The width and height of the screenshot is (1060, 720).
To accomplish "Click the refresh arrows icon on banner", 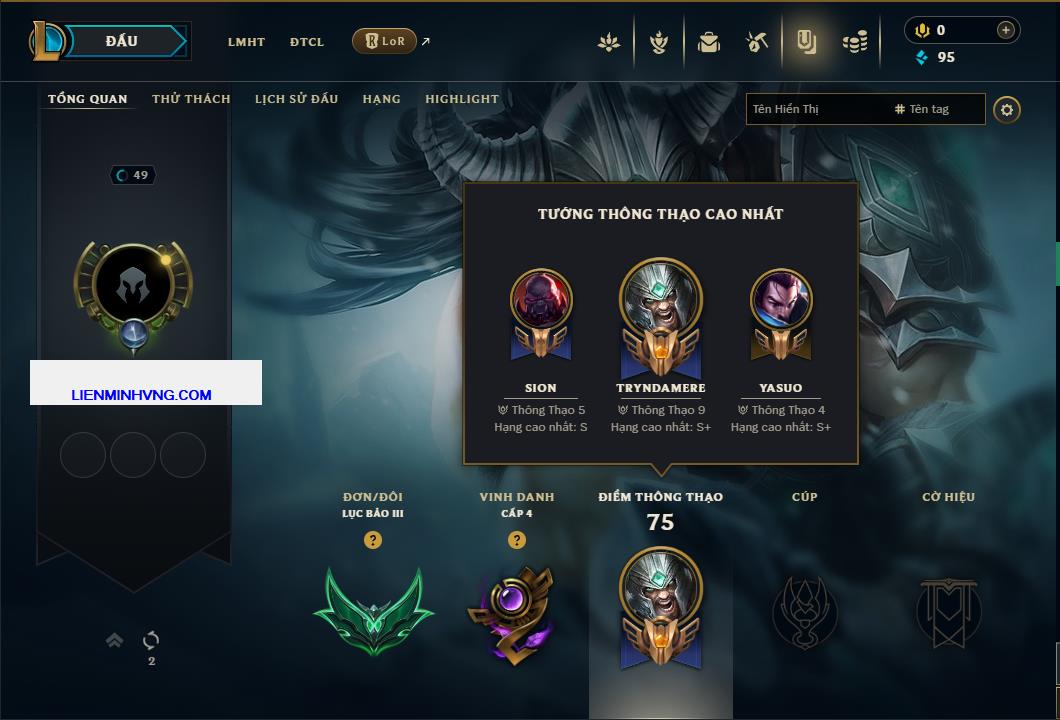I will [151, 640].
